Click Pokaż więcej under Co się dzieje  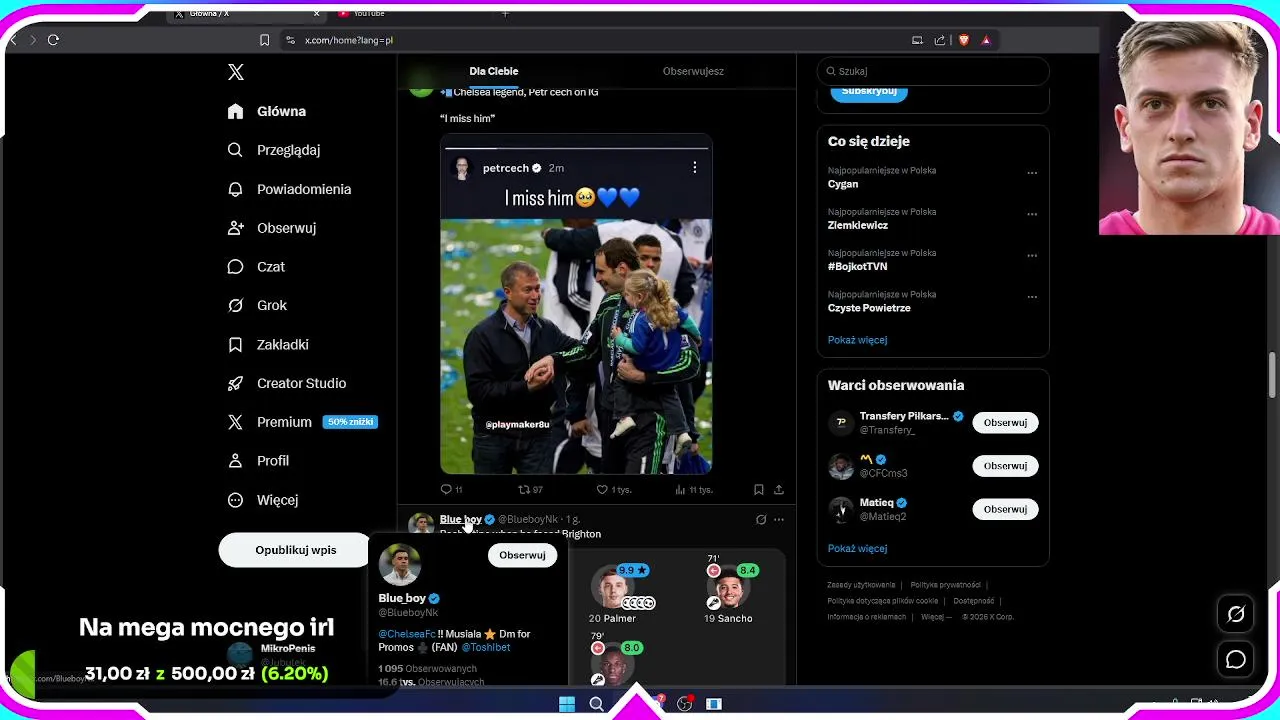[857, 340]
